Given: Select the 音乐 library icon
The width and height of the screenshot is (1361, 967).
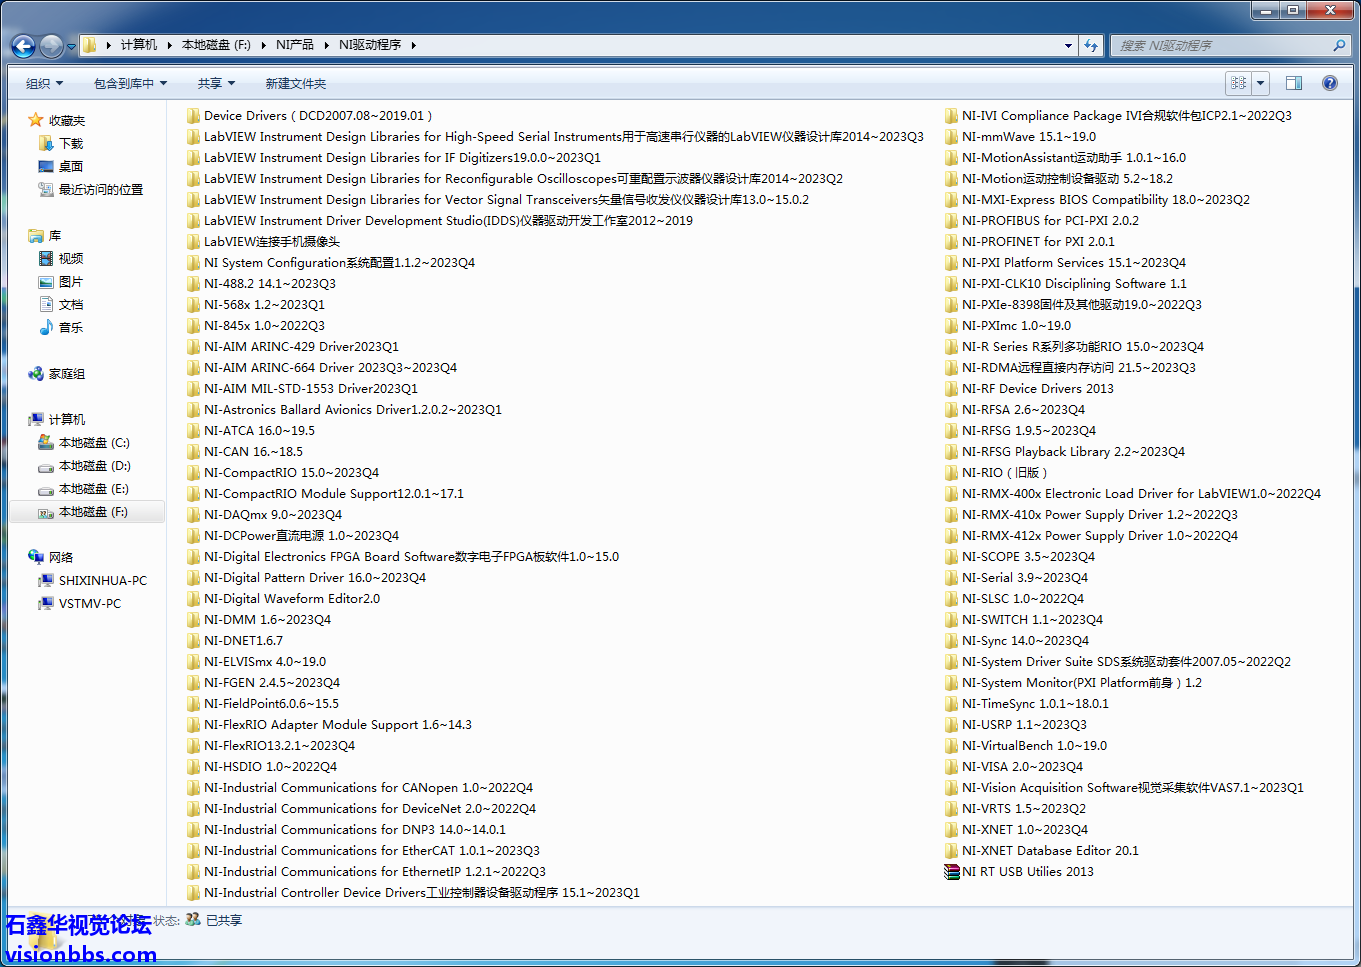Looking at the screenshot, I should [x=70, y=328].
